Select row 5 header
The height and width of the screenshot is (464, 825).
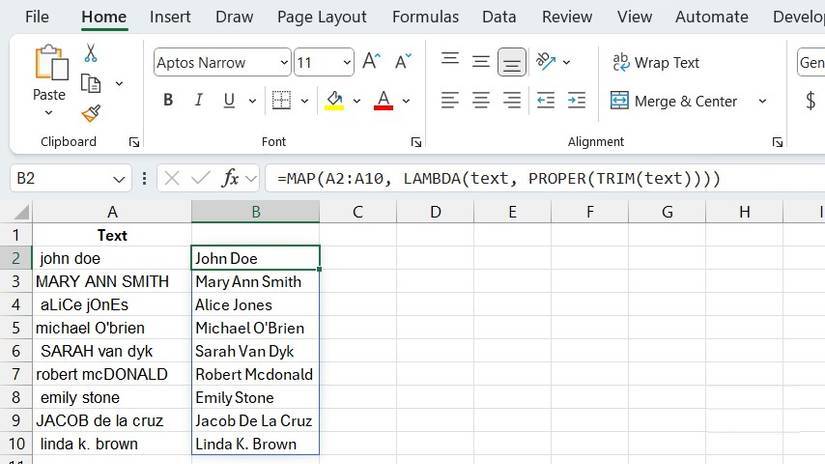(16, 328)
